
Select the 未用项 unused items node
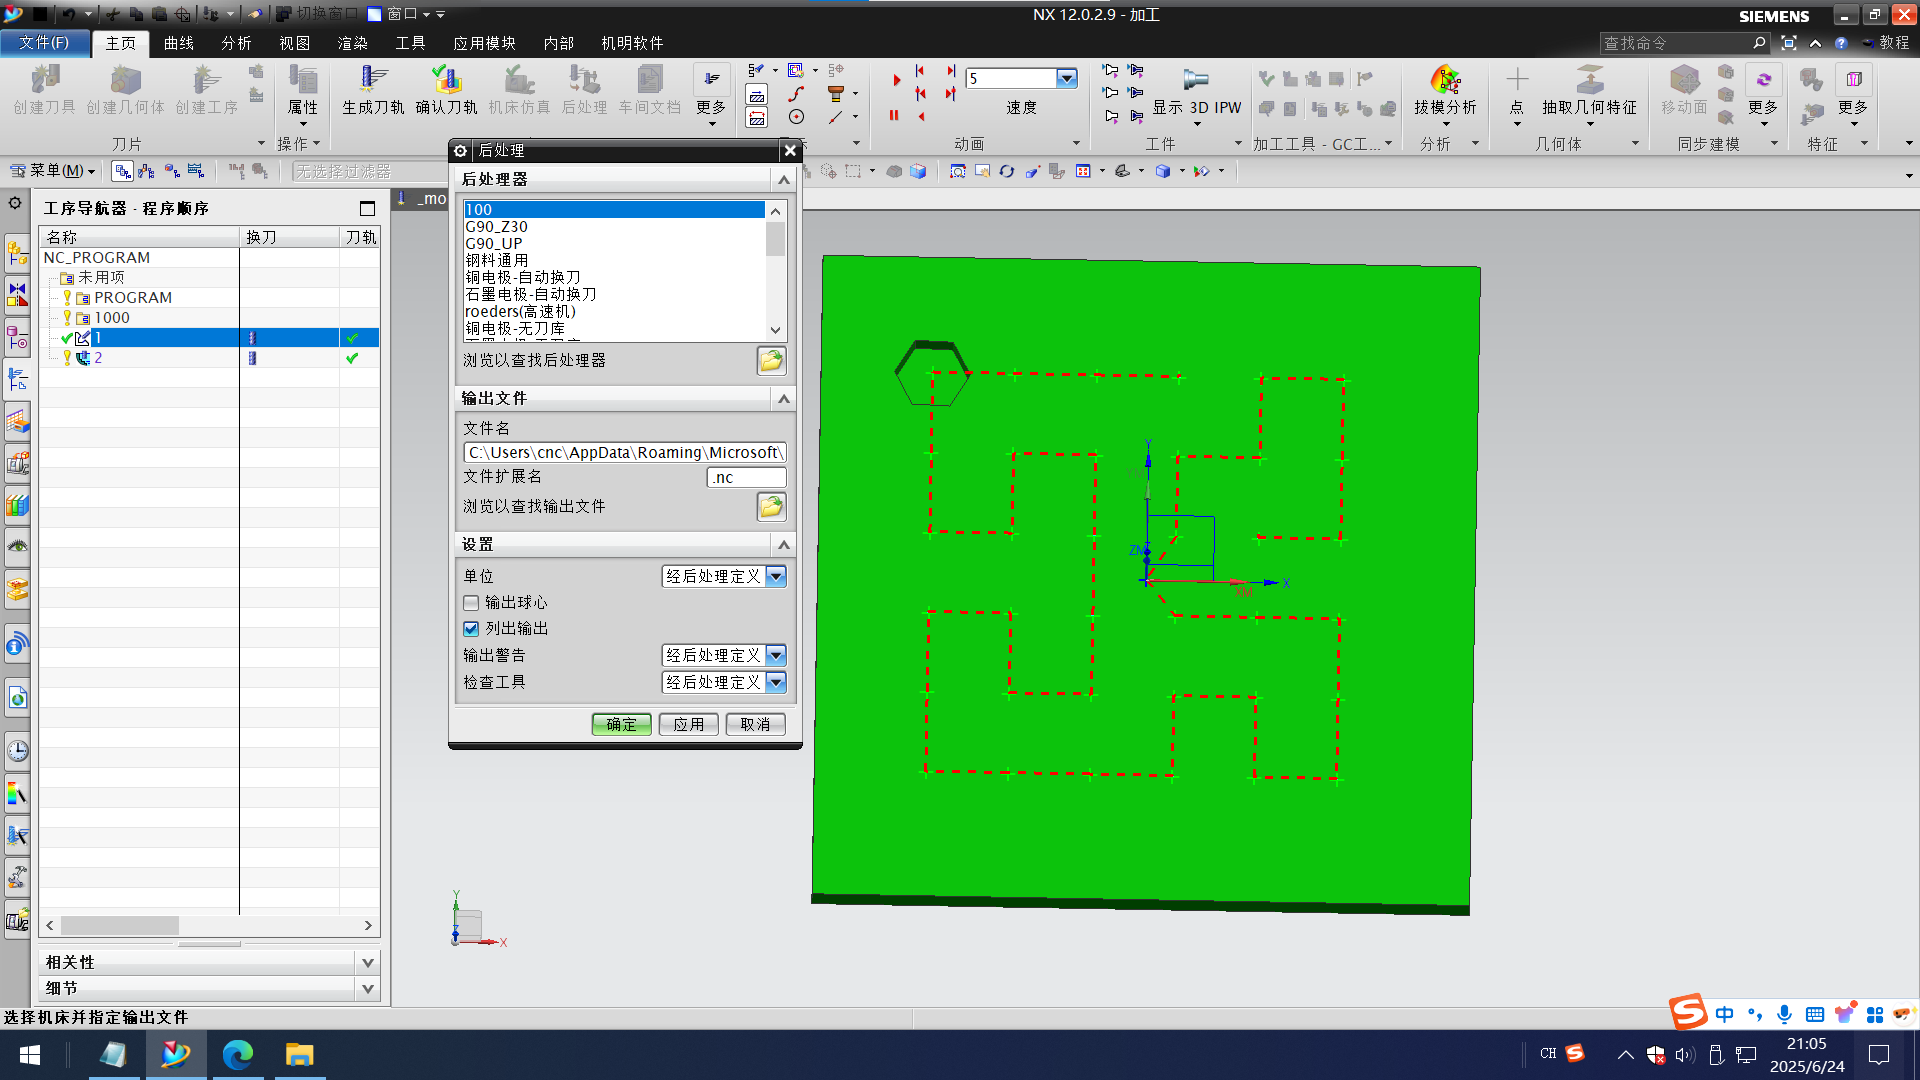click(x=101, y=278)
